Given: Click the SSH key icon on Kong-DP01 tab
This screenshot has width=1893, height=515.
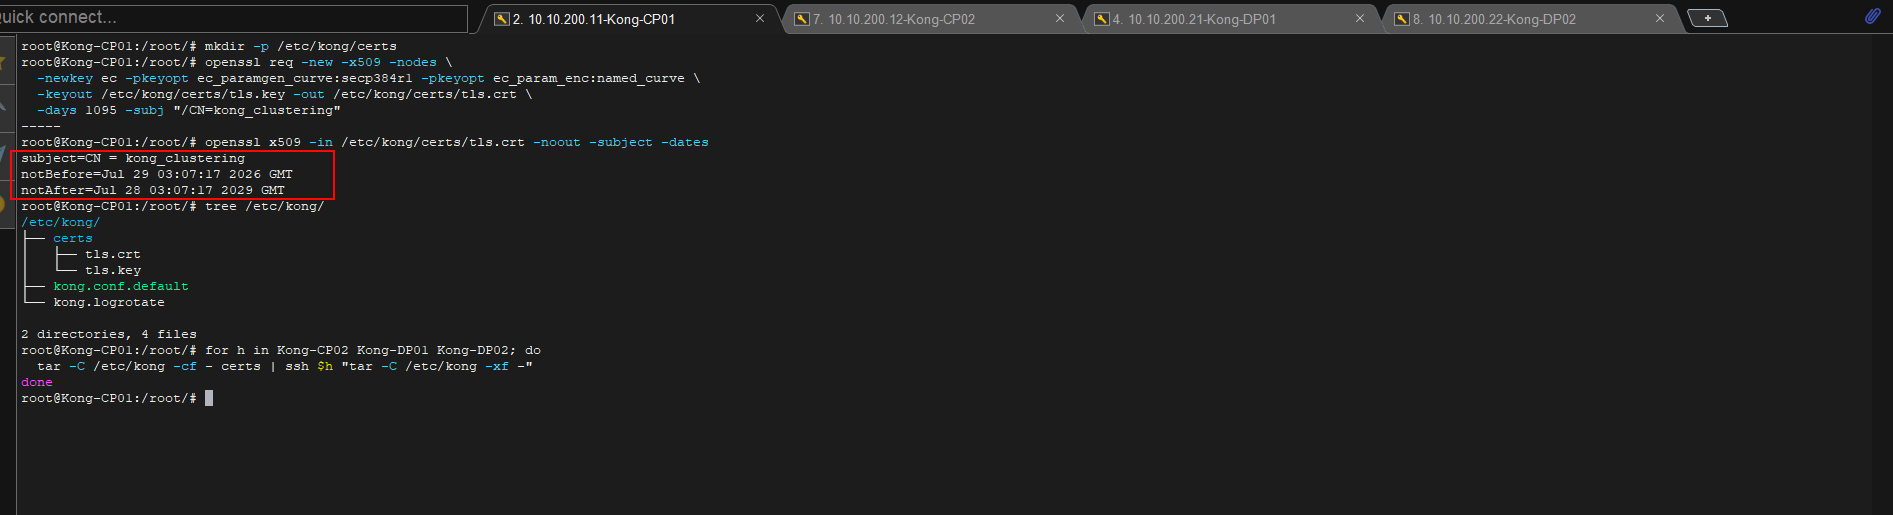Looking at the screenshot, I should [1102, 19].
